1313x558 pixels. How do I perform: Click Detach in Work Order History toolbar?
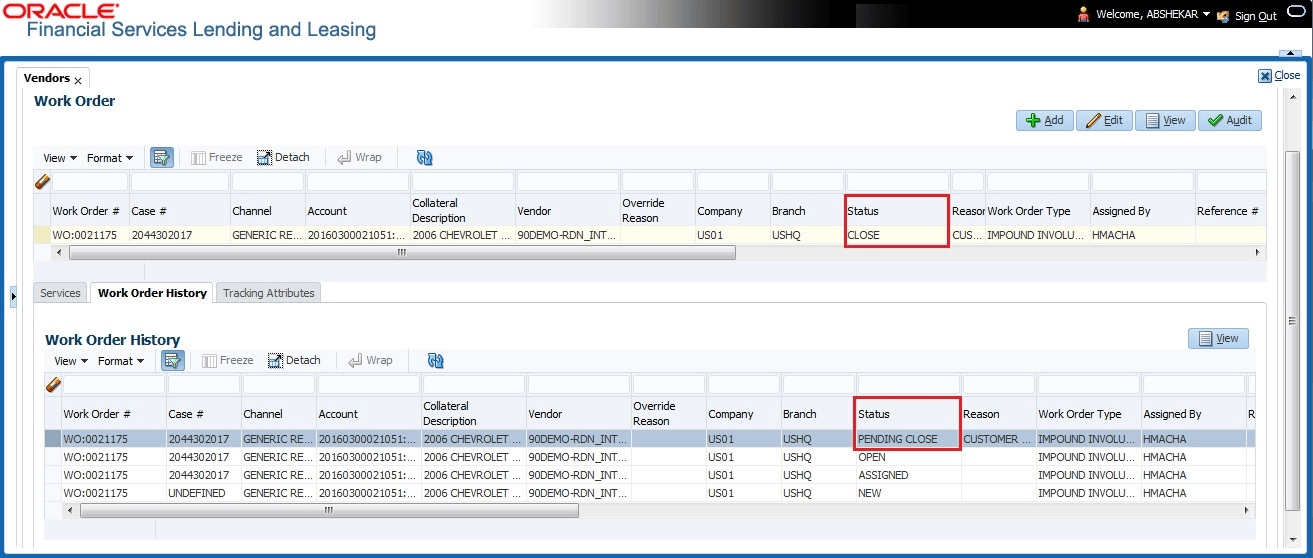pos(294,360)
